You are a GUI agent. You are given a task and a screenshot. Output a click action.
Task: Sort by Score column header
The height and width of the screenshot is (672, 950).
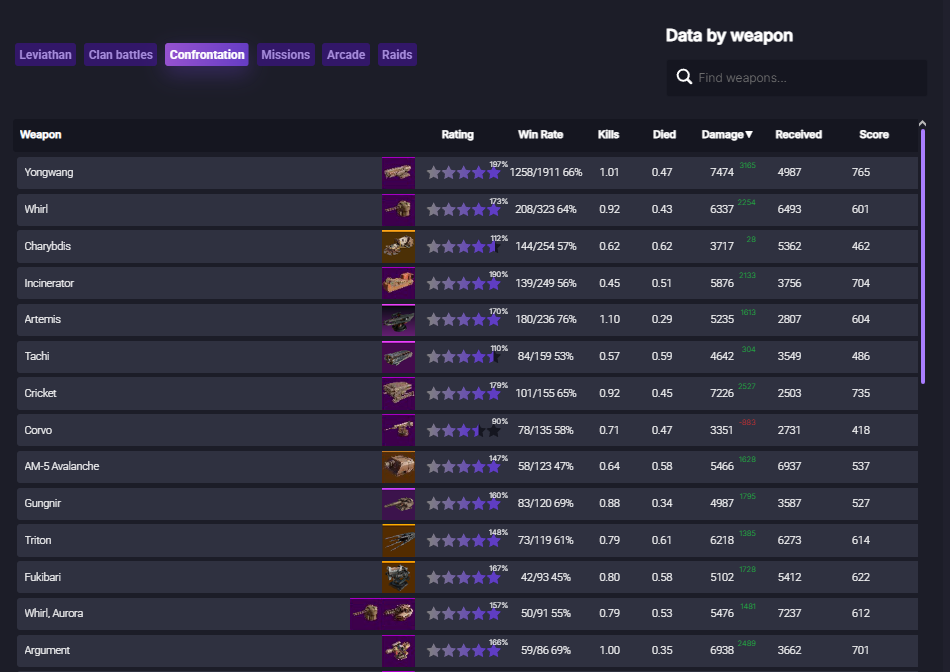click(x=873, y=135)
